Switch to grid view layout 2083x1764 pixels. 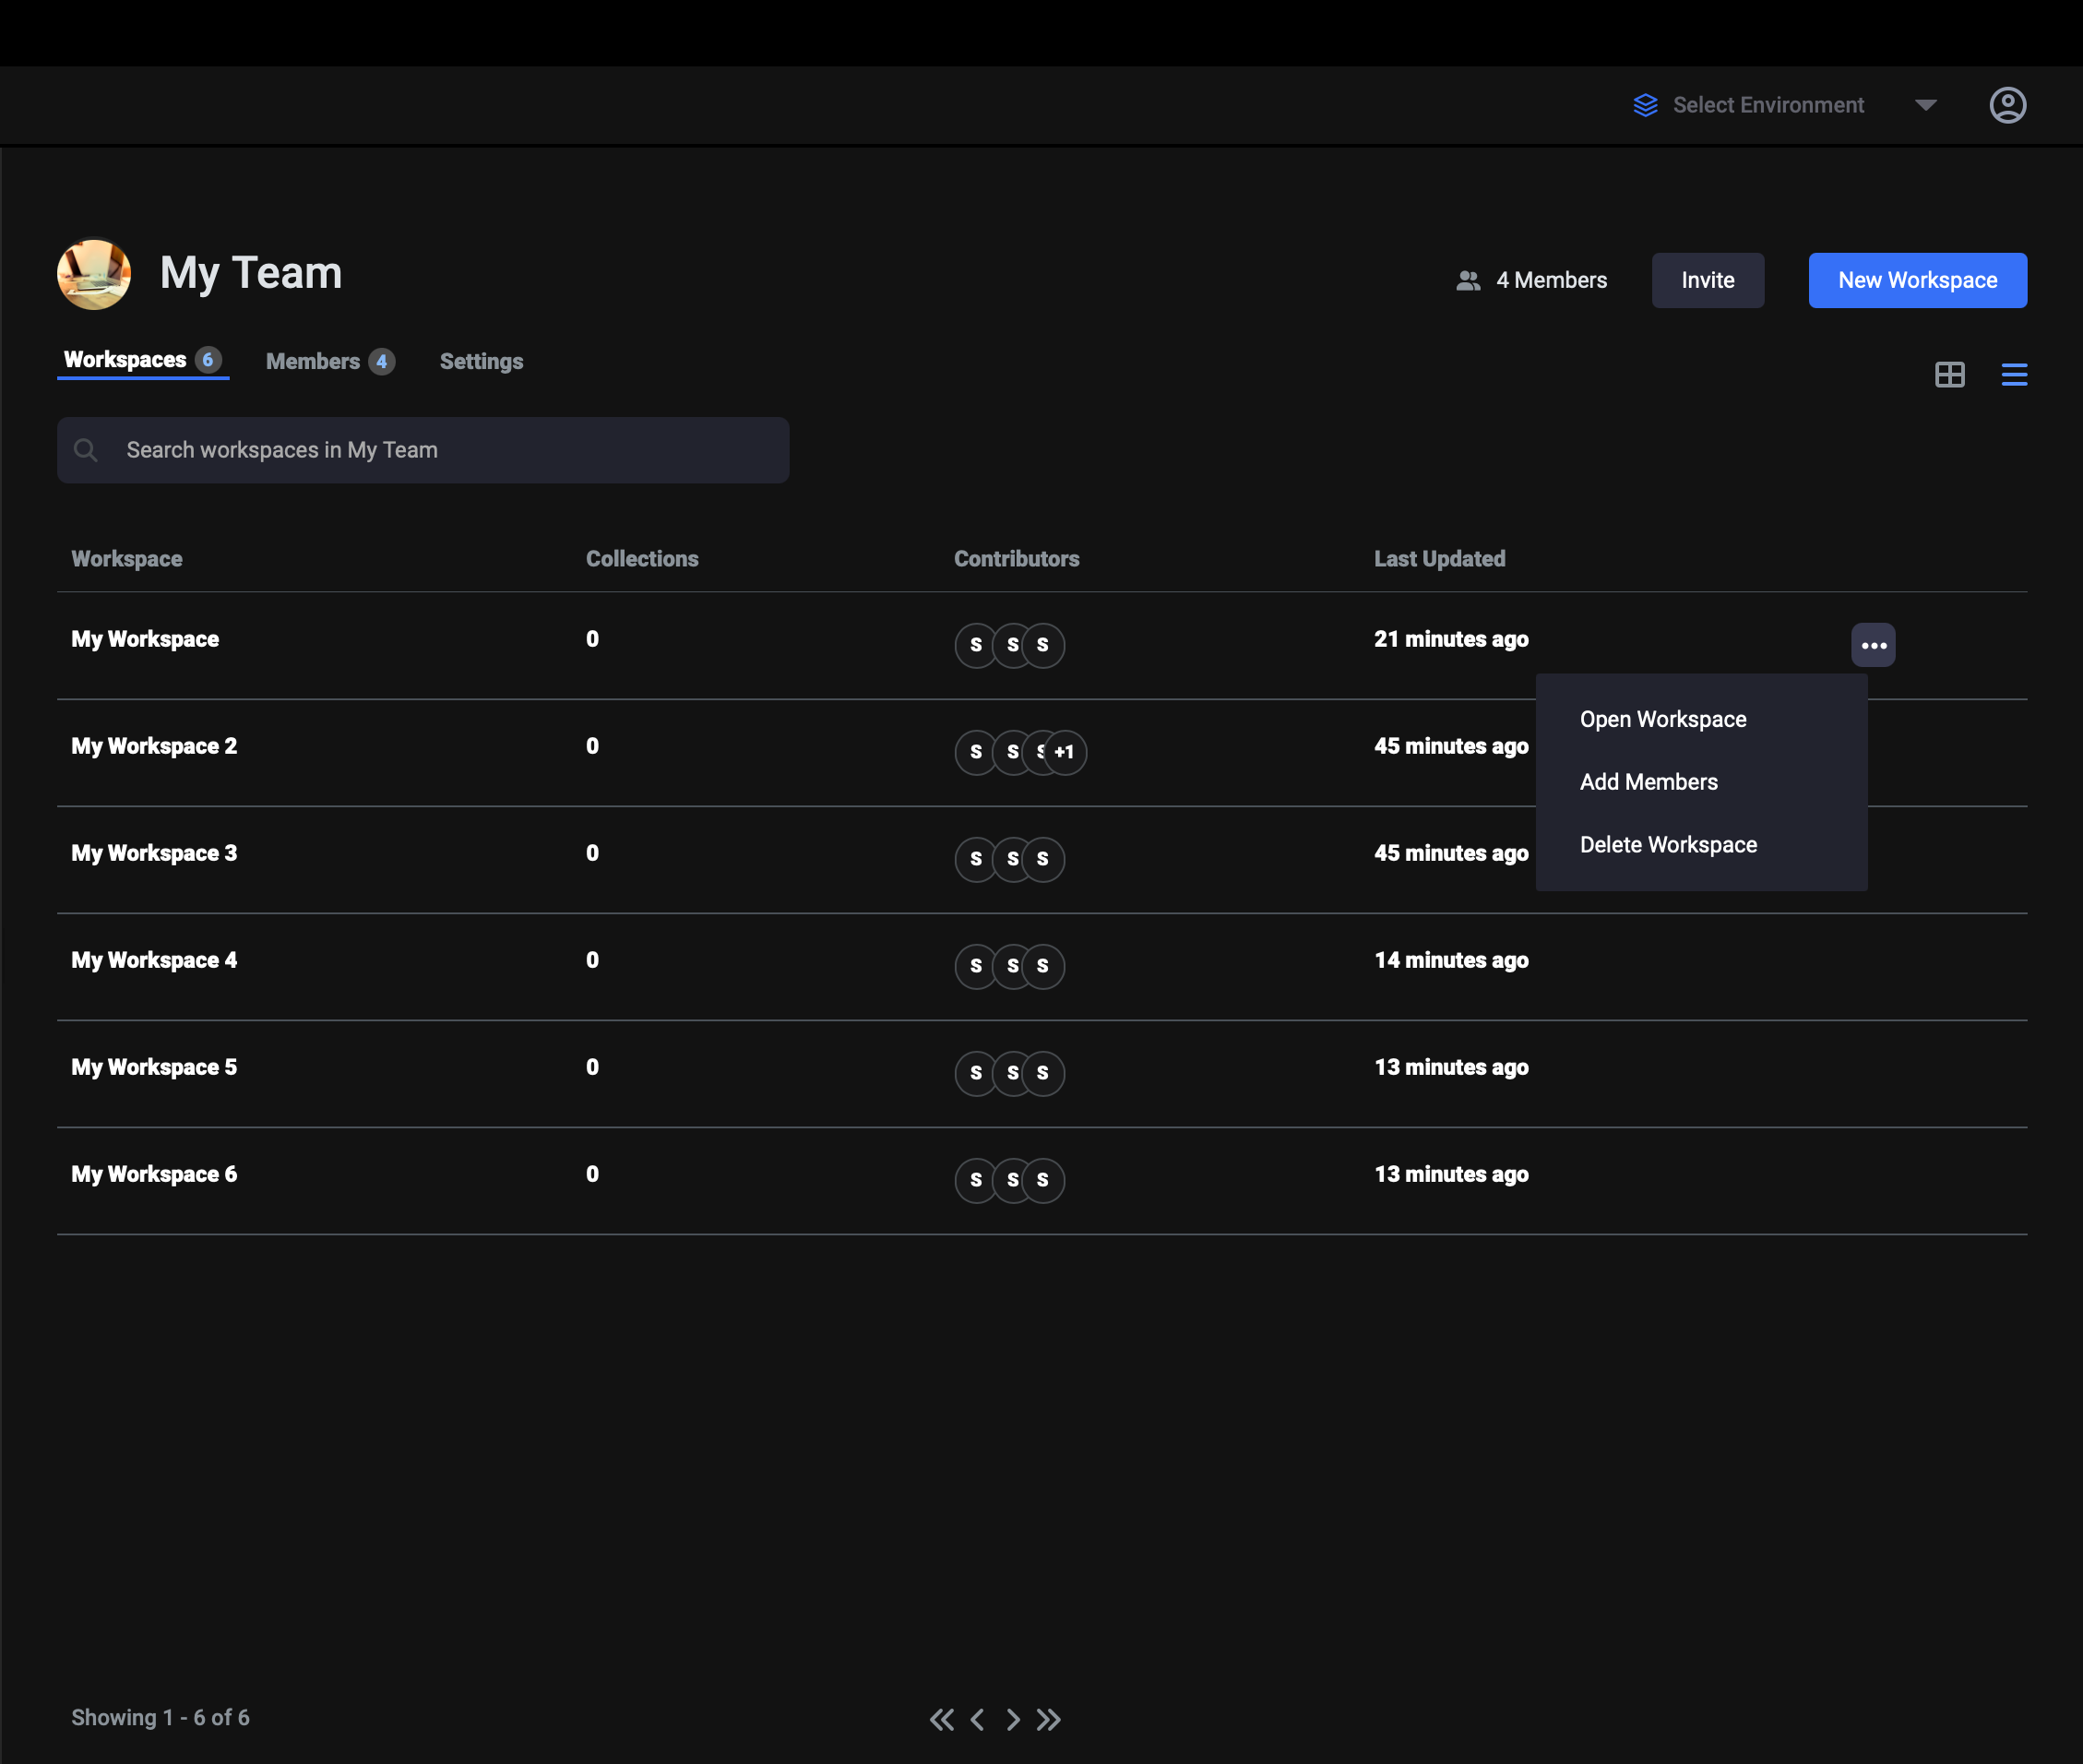[x=1949, y=375]
